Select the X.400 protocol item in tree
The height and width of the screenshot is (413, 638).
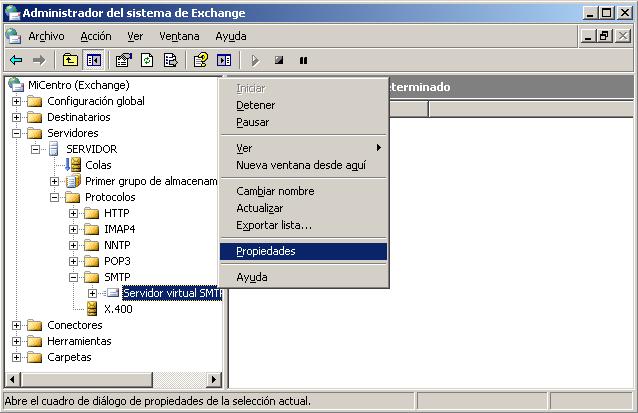click(117, 309)
